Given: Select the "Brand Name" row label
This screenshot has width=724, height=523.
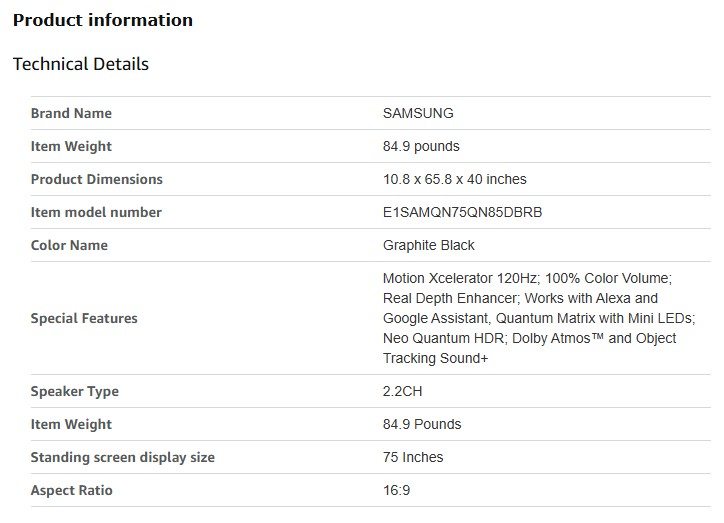Looking at the screenshot, I should (x=71, y=113).
